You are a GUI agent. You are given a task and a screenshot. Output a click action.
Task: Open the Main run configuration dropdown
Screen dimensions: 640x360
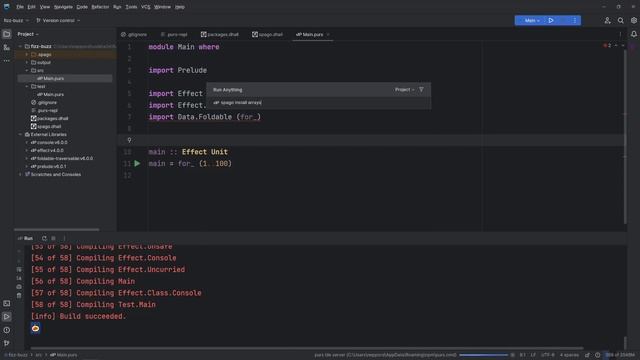[532, 20]
